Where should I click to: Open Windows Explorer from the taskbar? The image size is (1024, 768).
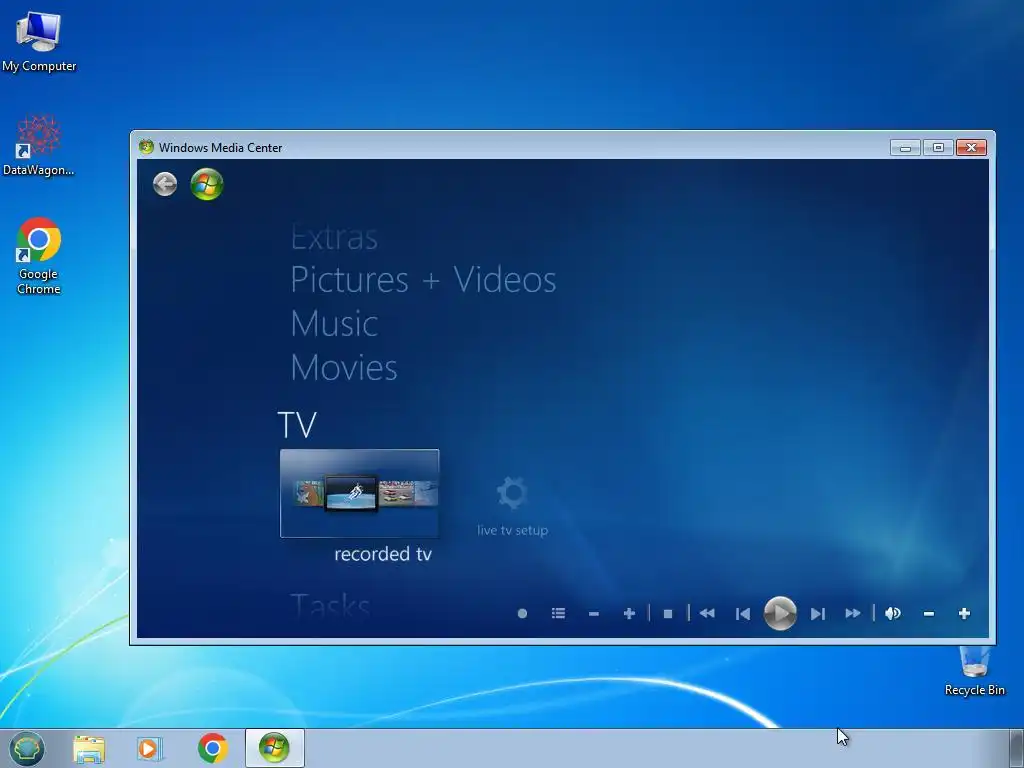click(89, 748)
